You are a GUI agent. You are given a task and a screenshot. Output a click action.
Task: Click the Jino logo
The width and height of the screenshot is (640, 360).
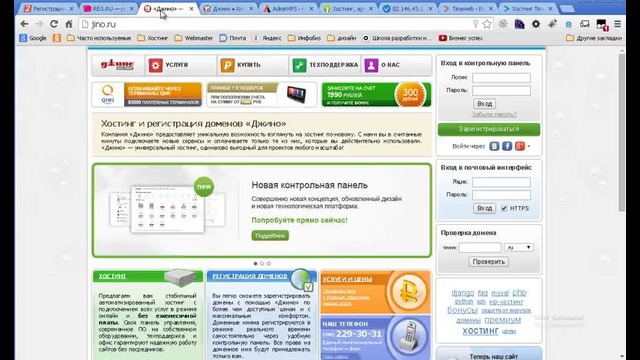tap(117, 65)
